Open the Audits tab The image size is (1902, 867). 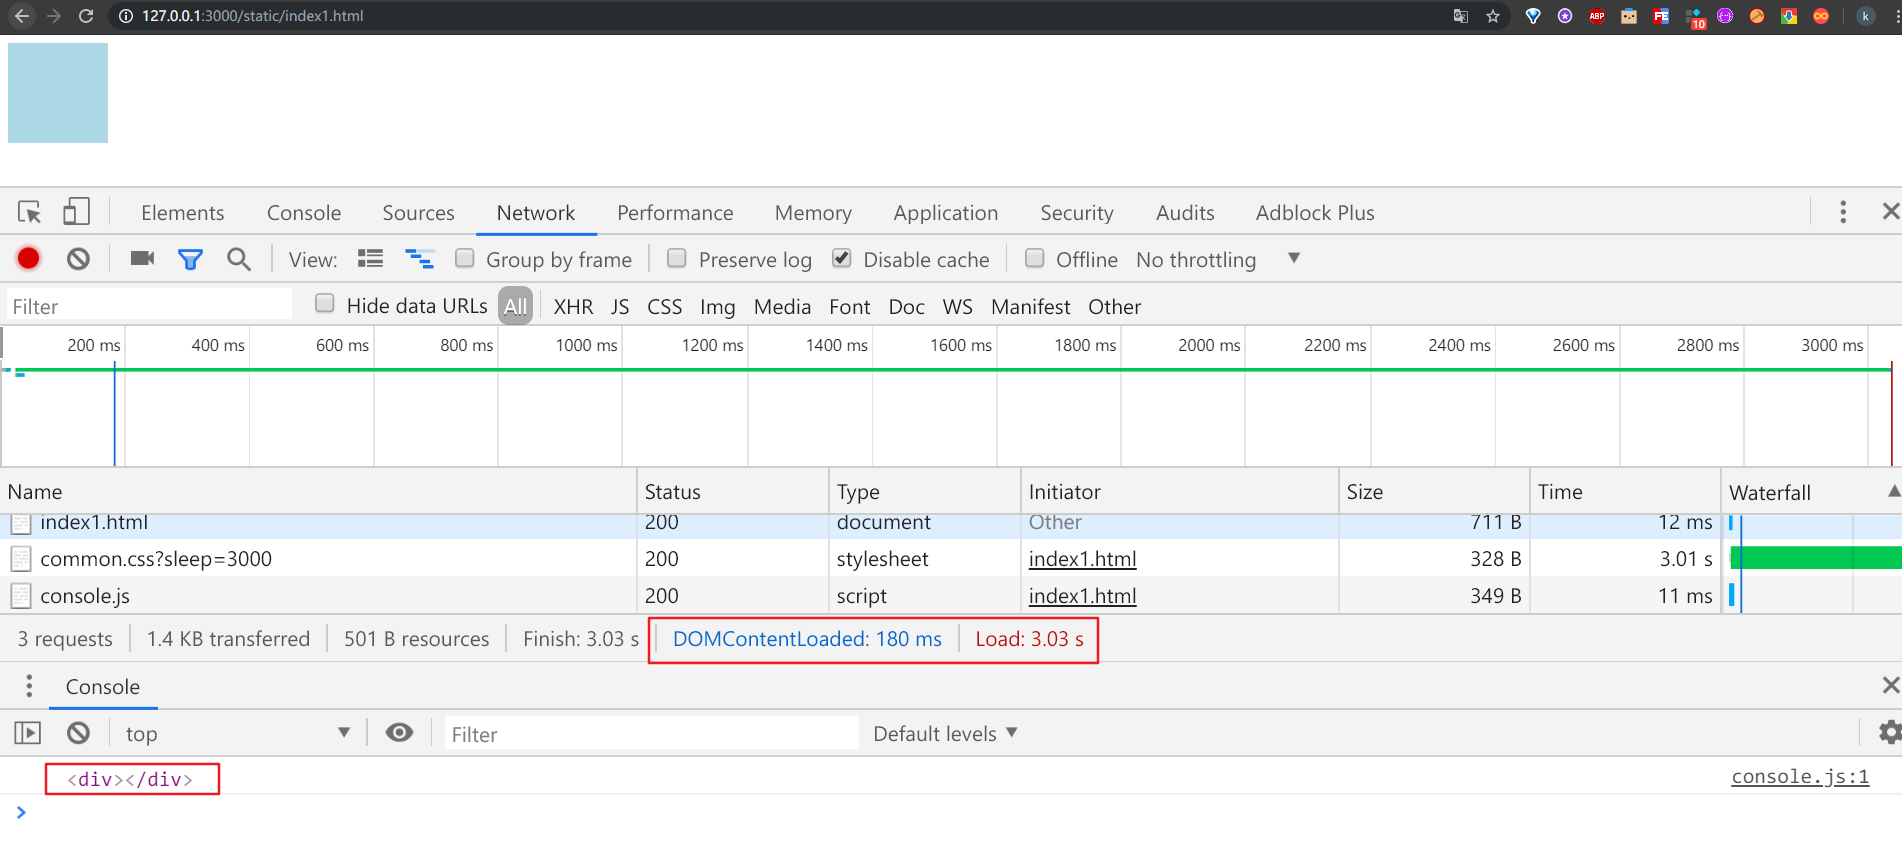(x=1185, y=212)
